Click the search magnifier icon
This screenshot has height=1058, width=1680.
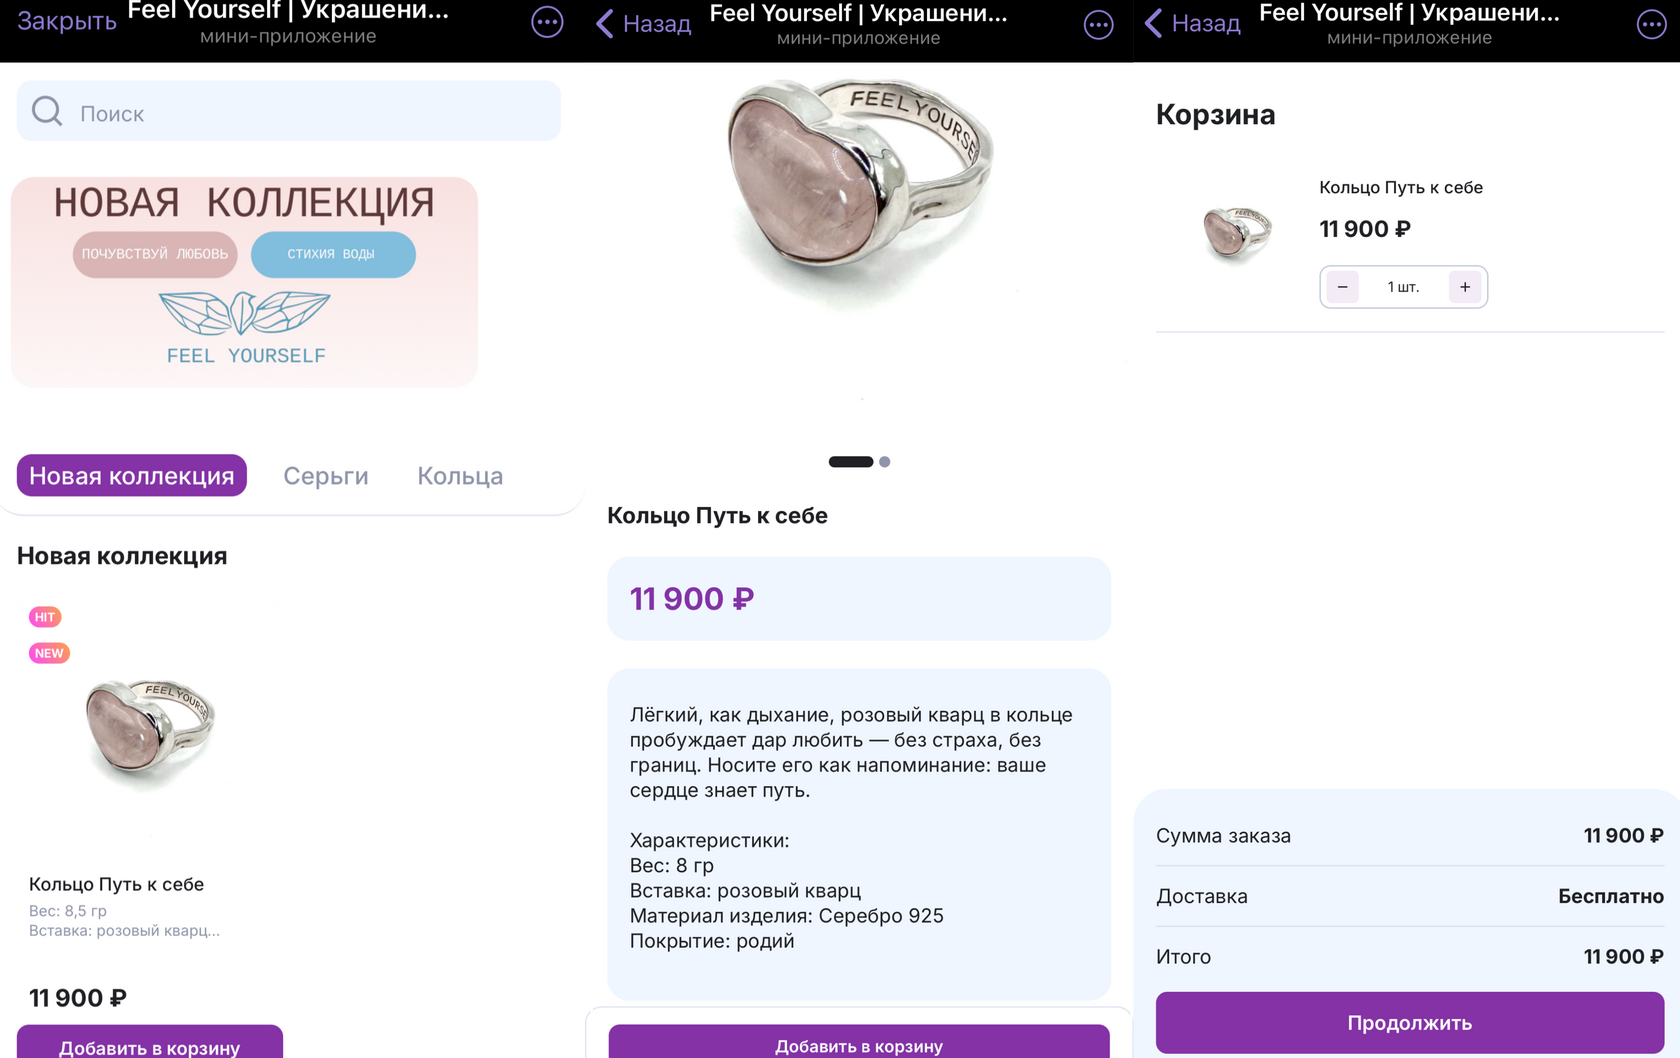pos(47,111)
